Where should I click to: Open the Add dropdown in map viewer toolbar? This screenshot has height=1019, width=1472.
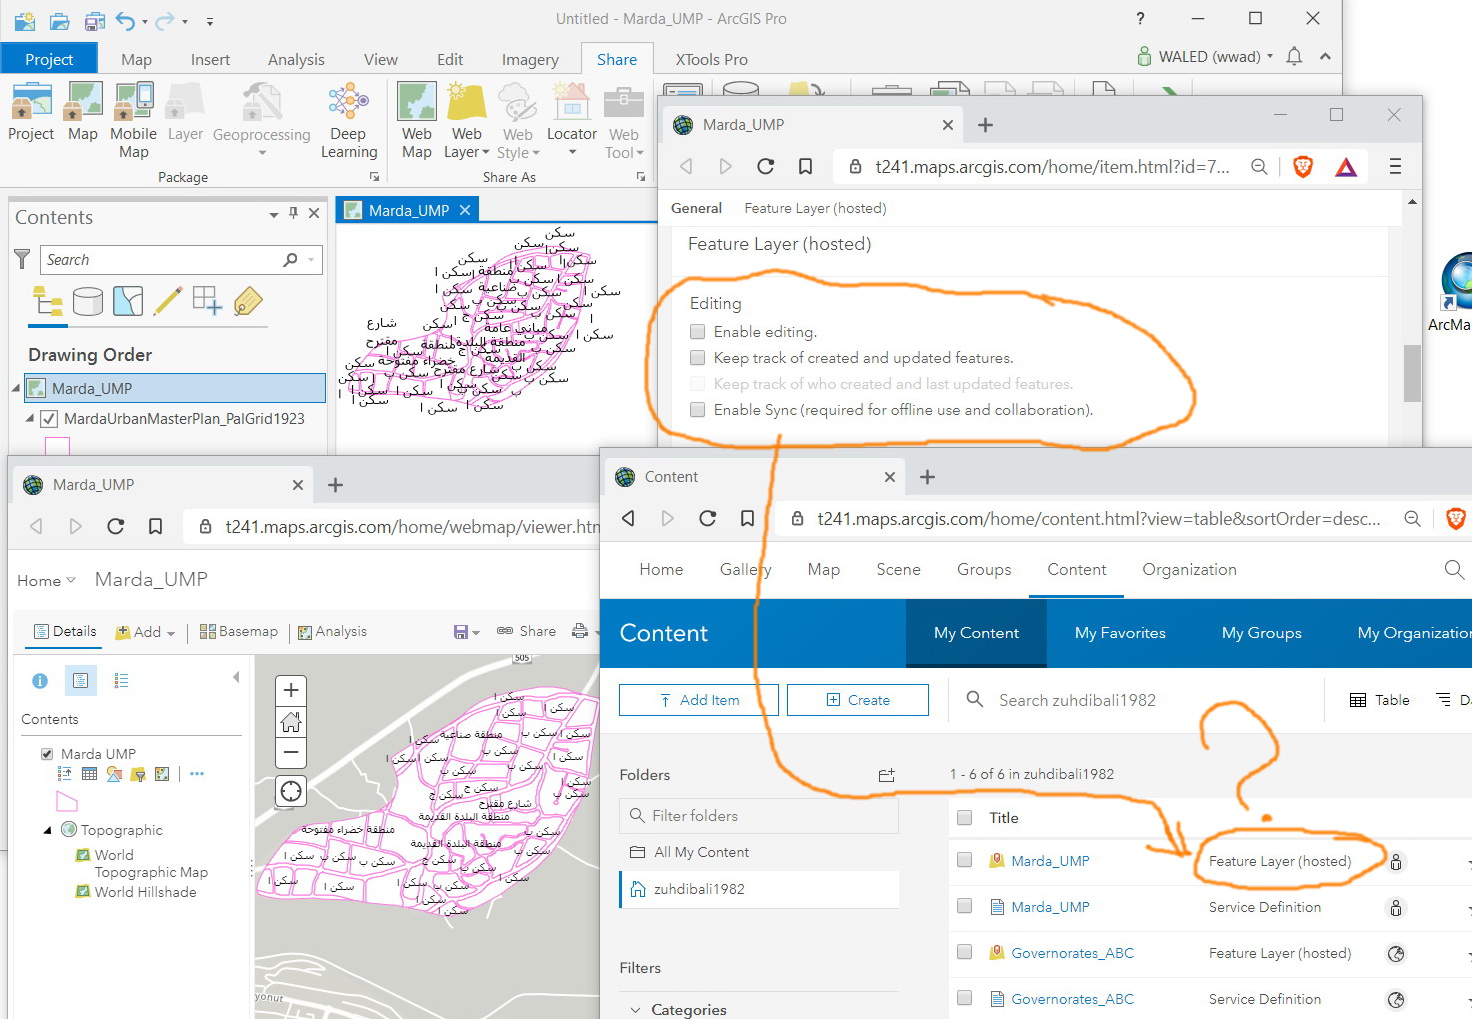click(x=146, y=632)
